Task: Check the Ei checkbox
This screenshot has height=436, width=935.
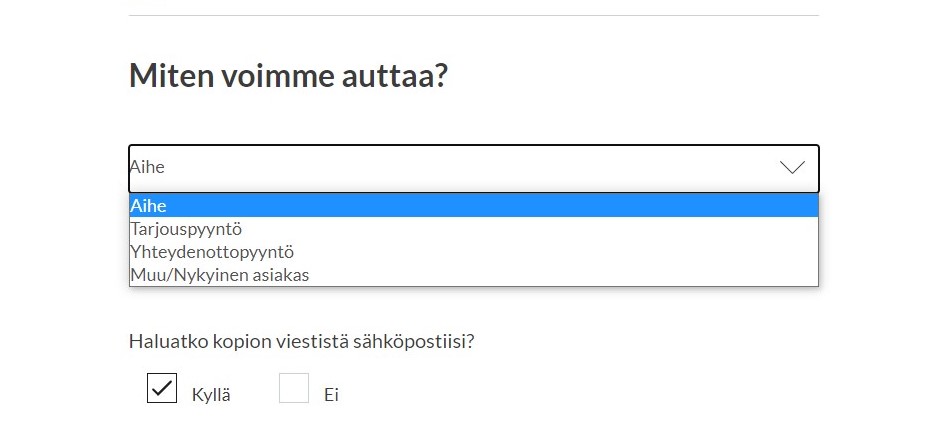Action: tap(294, 388)
